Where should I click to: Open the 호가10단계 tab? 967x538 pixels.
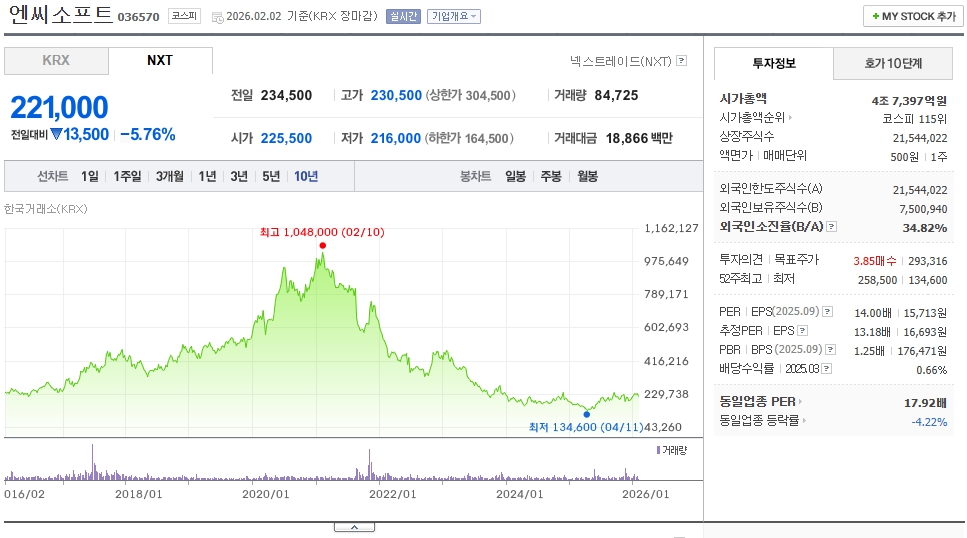coord(893,63)
